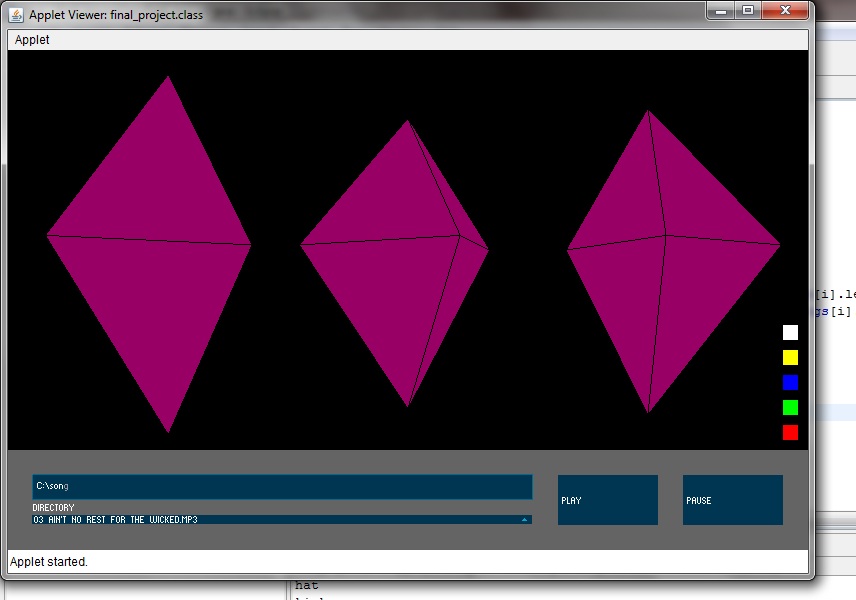Image resolution: width=856 pixels, height=600 pixels.
Task: Maximize the Applet Viewer window
Action: tap(748, 10)
